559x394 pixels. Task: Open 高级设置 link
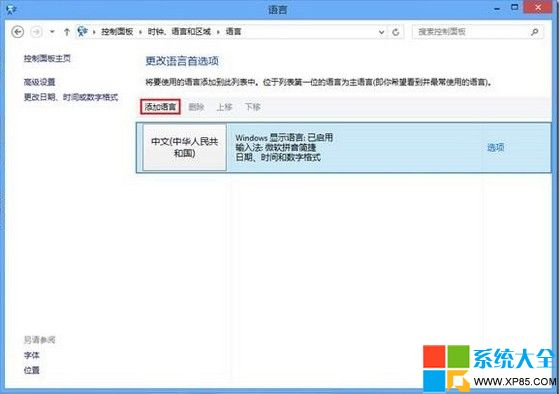tap(39, 82)
